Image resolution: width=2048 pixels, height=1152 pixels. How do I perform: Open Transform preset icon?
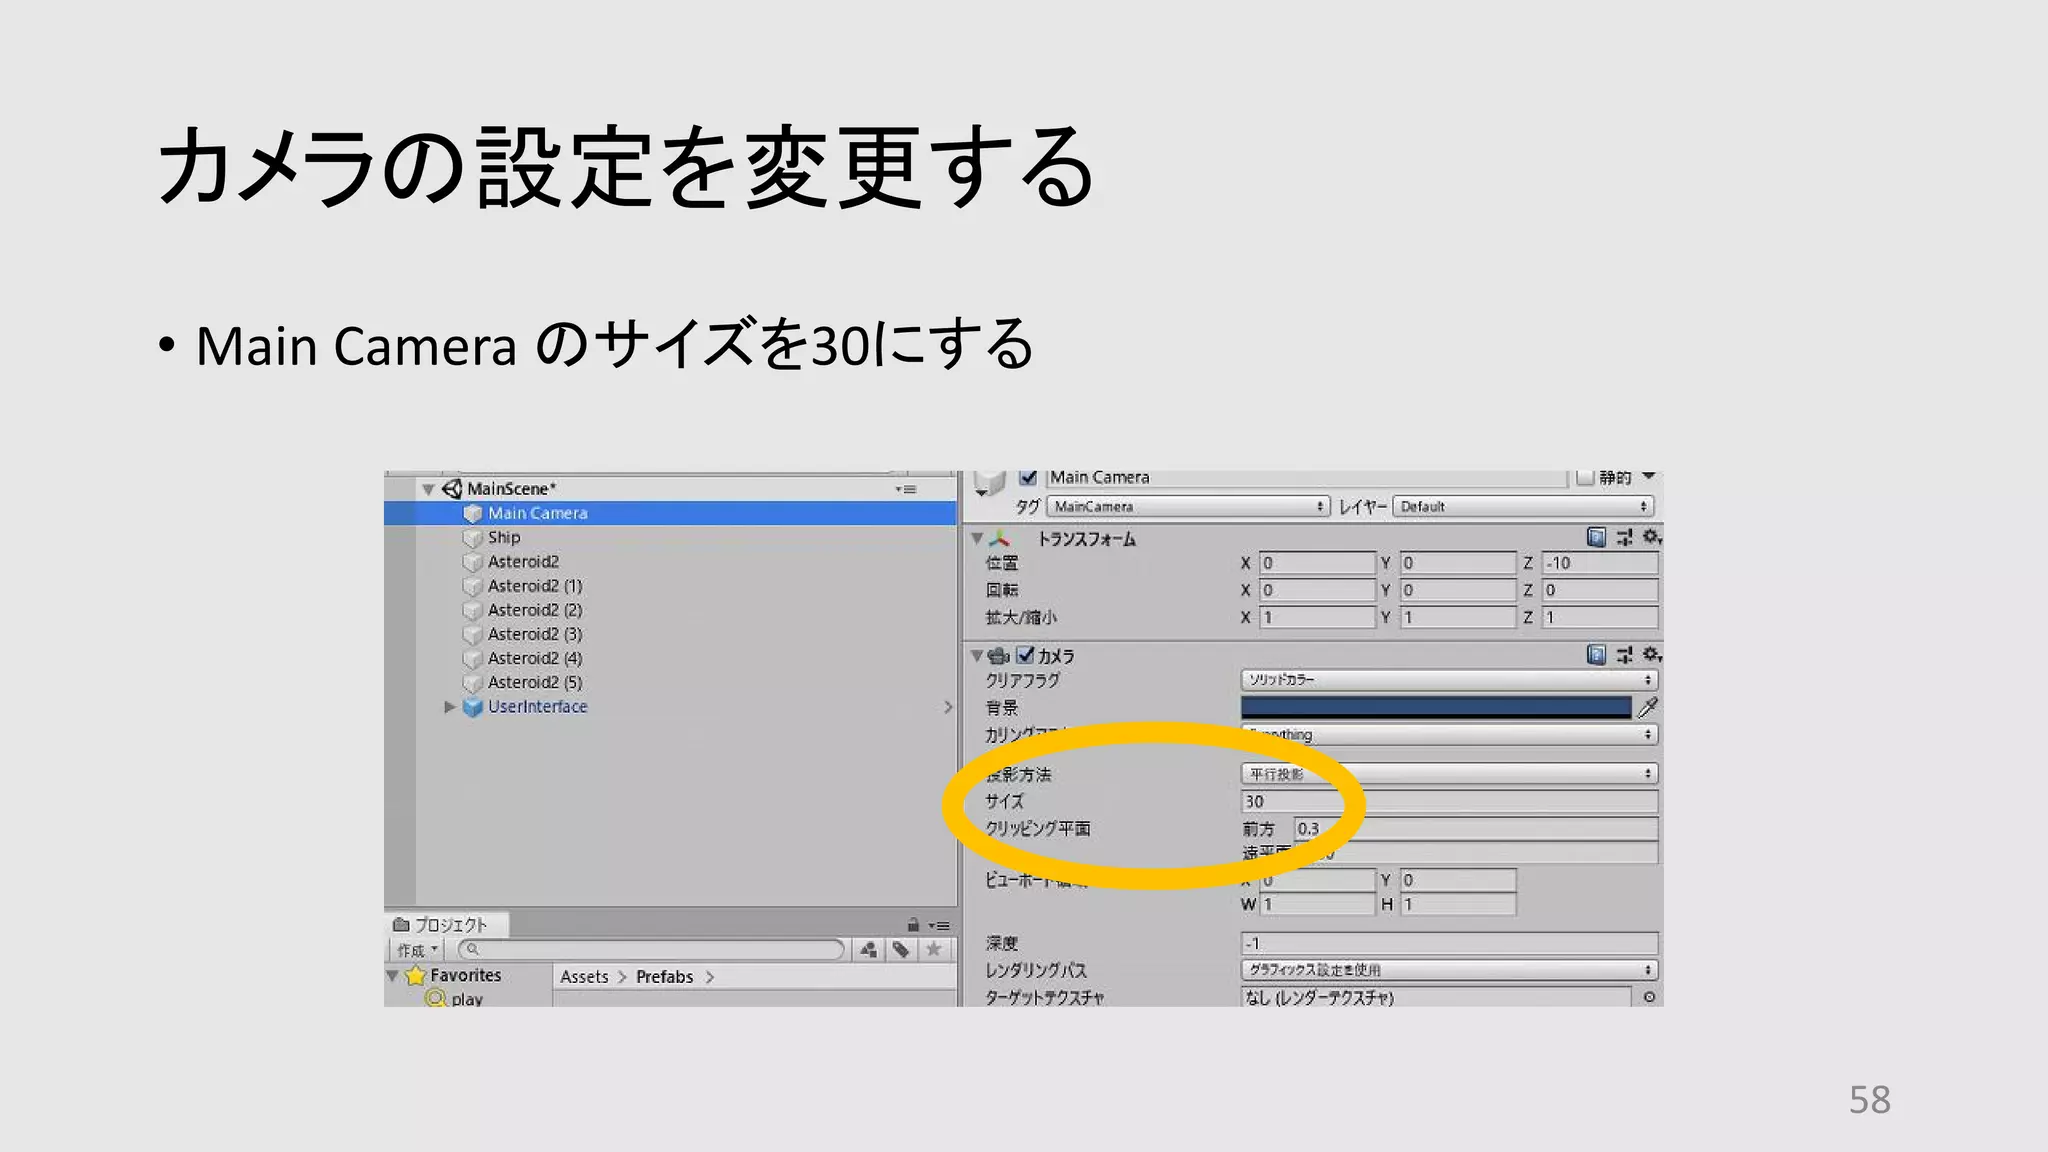click(1625, 537)
